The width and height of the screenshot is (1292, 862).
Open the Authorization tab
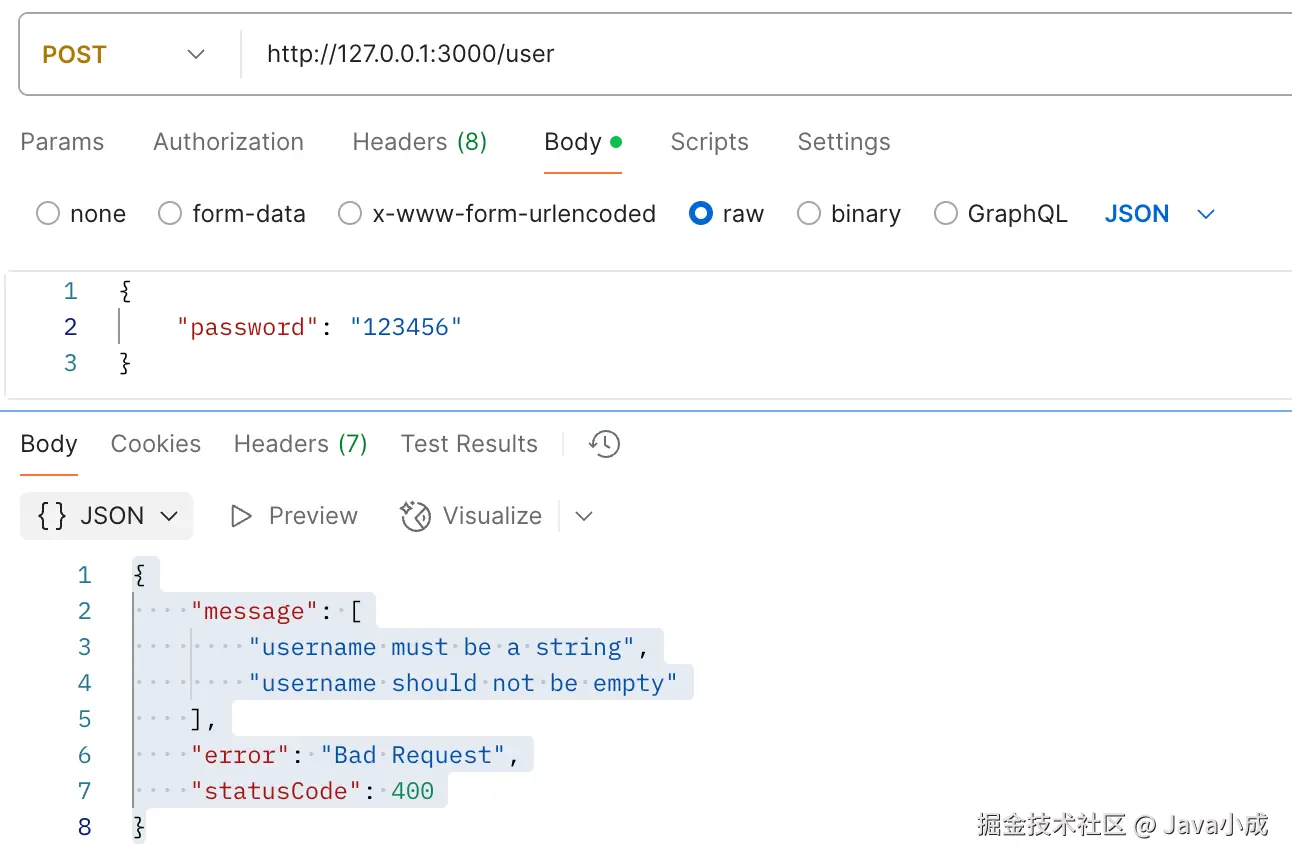[228, 142]
